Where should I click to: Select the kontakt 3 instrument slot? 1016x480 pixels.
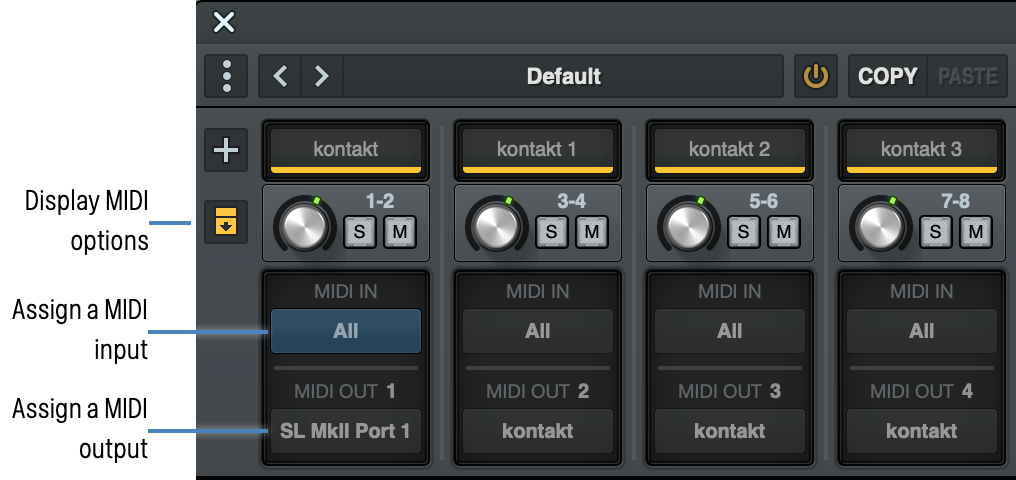(x=921, y=149)
